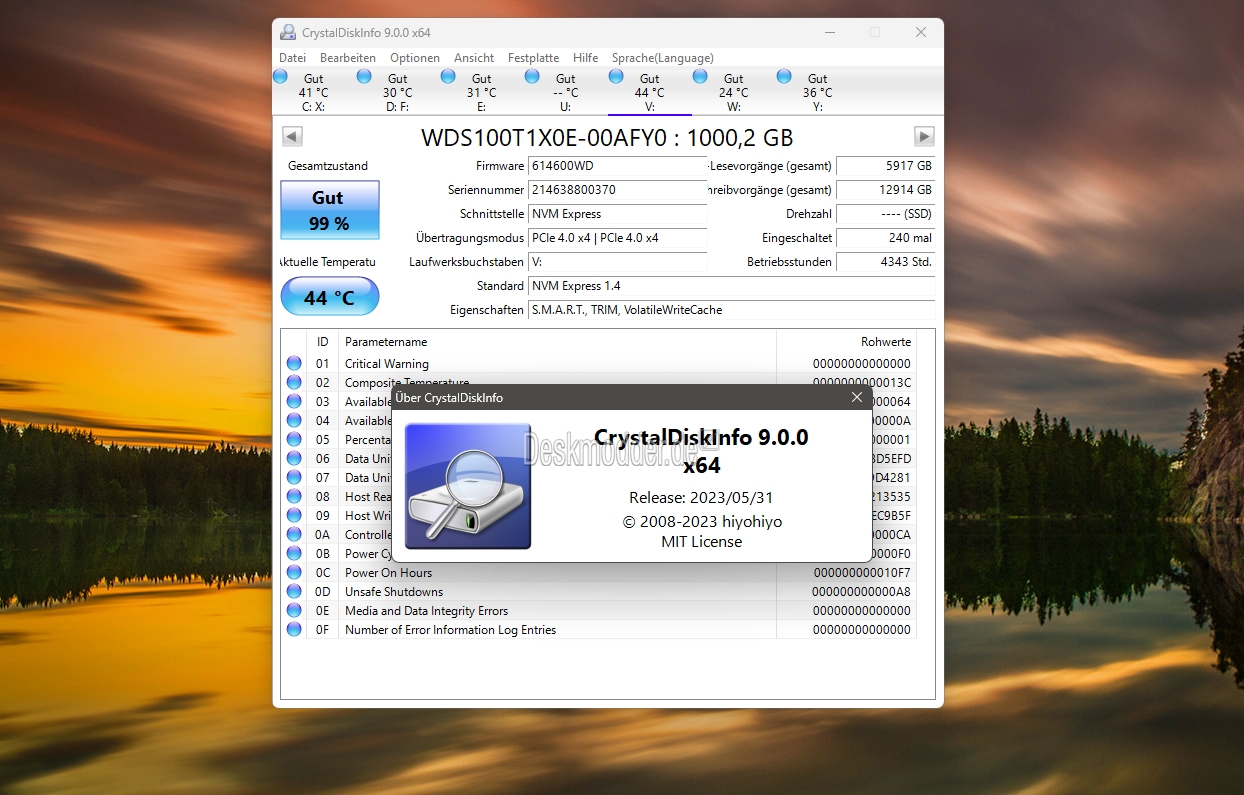Click the status orb for ID 05 row
Image resolution: width=1244 pixels, height=795 pixels.
pyautogui.click(x=294, y=440)
